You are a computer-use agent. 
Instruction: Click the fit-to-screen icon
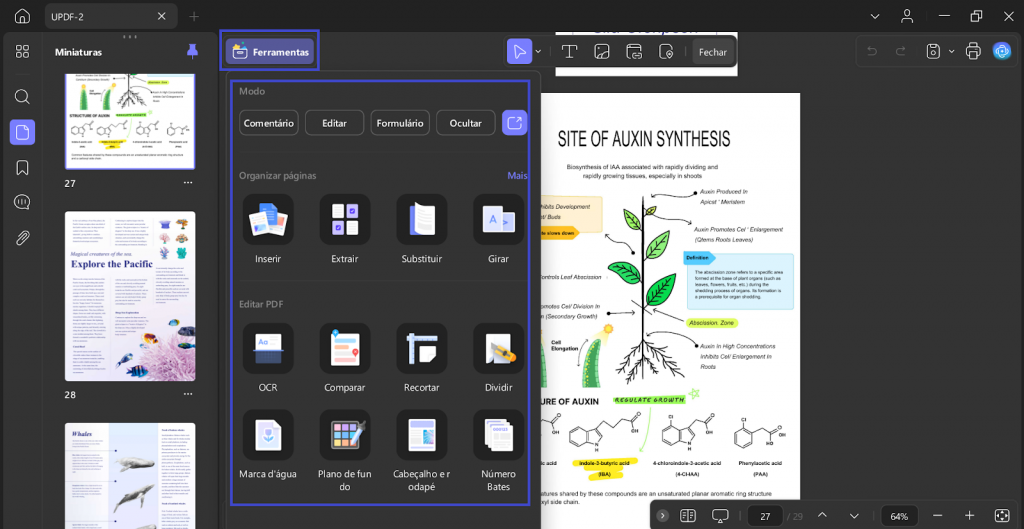pos(1002,516)
